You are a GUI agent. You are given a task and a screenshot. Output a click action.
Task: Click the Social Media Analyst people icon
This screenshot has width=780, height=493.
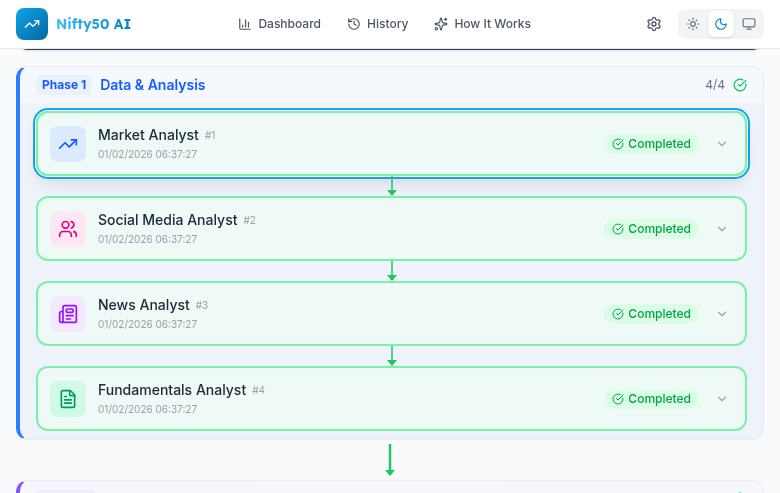[68, 229]
